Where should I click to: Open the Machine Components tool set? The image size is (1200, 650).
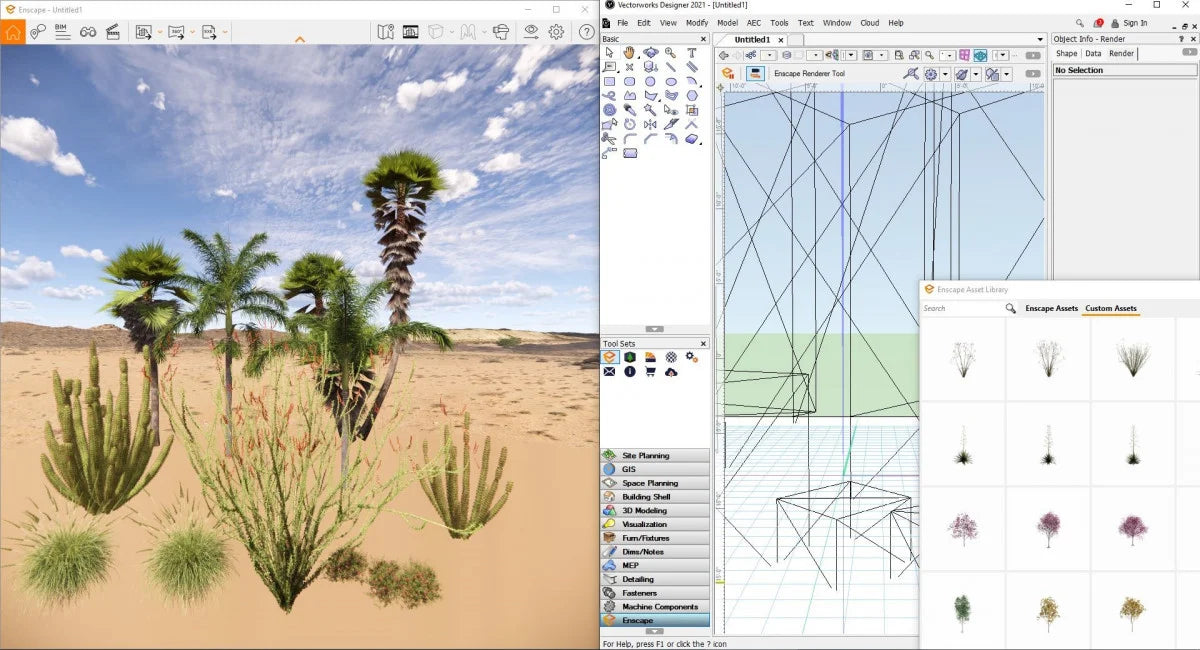pos(655,607)
